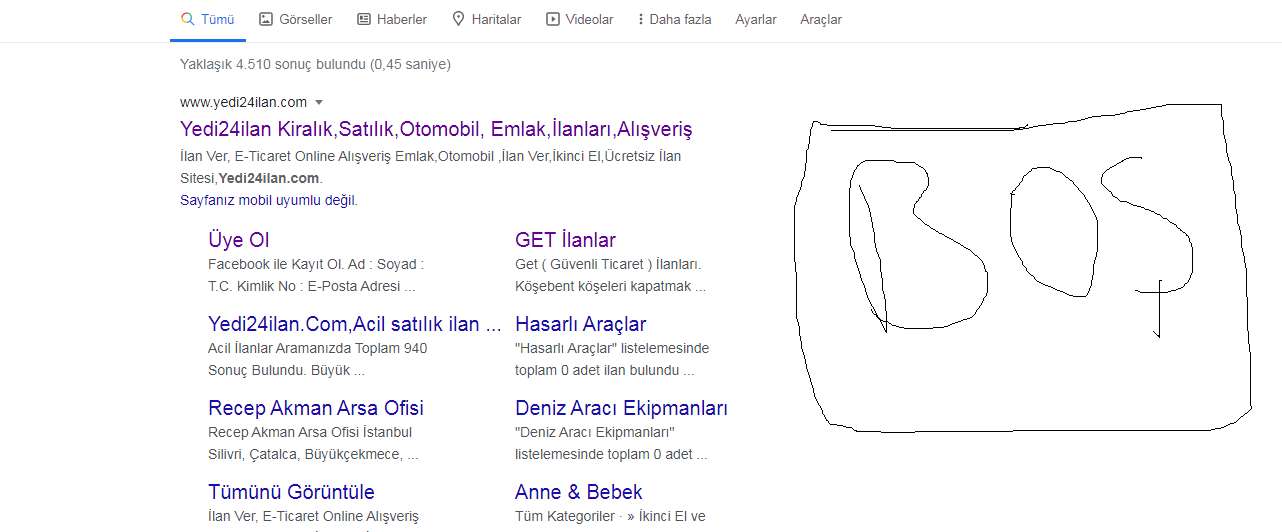This screenshot has height=532, width=1282.
Task: Click the Videolar play icon
Action: [x=552, y=19]
